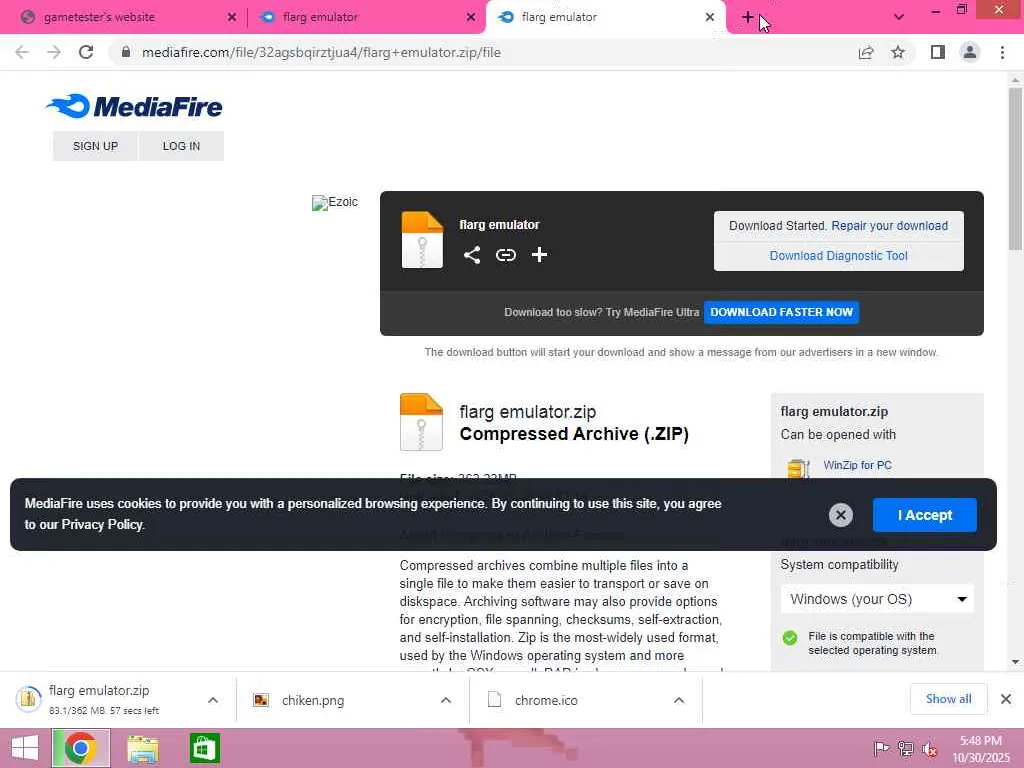The width and height of the screenshot is (1024, 768).
Task: Close the first flarg emulator tab
Action: pos(471,17)
